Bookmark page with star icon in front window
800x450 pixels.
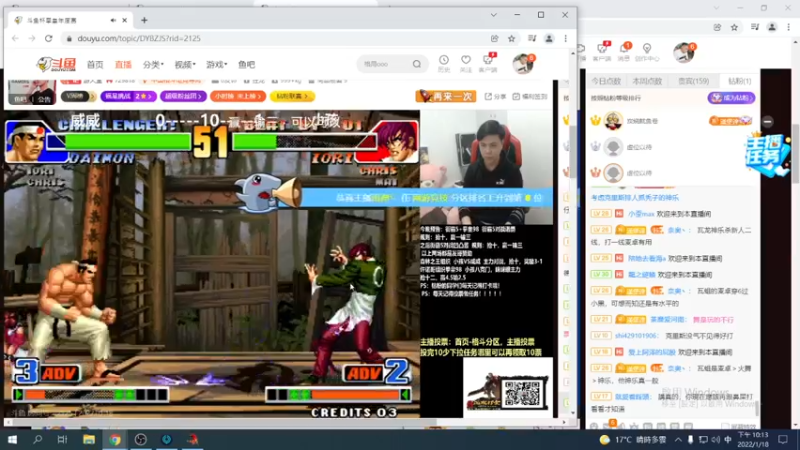[x=511, y=38]
